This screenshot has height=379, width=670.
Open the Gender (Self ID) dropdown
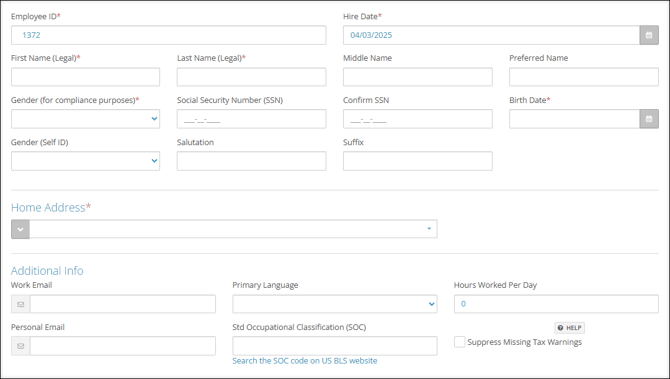pos(85,161)
